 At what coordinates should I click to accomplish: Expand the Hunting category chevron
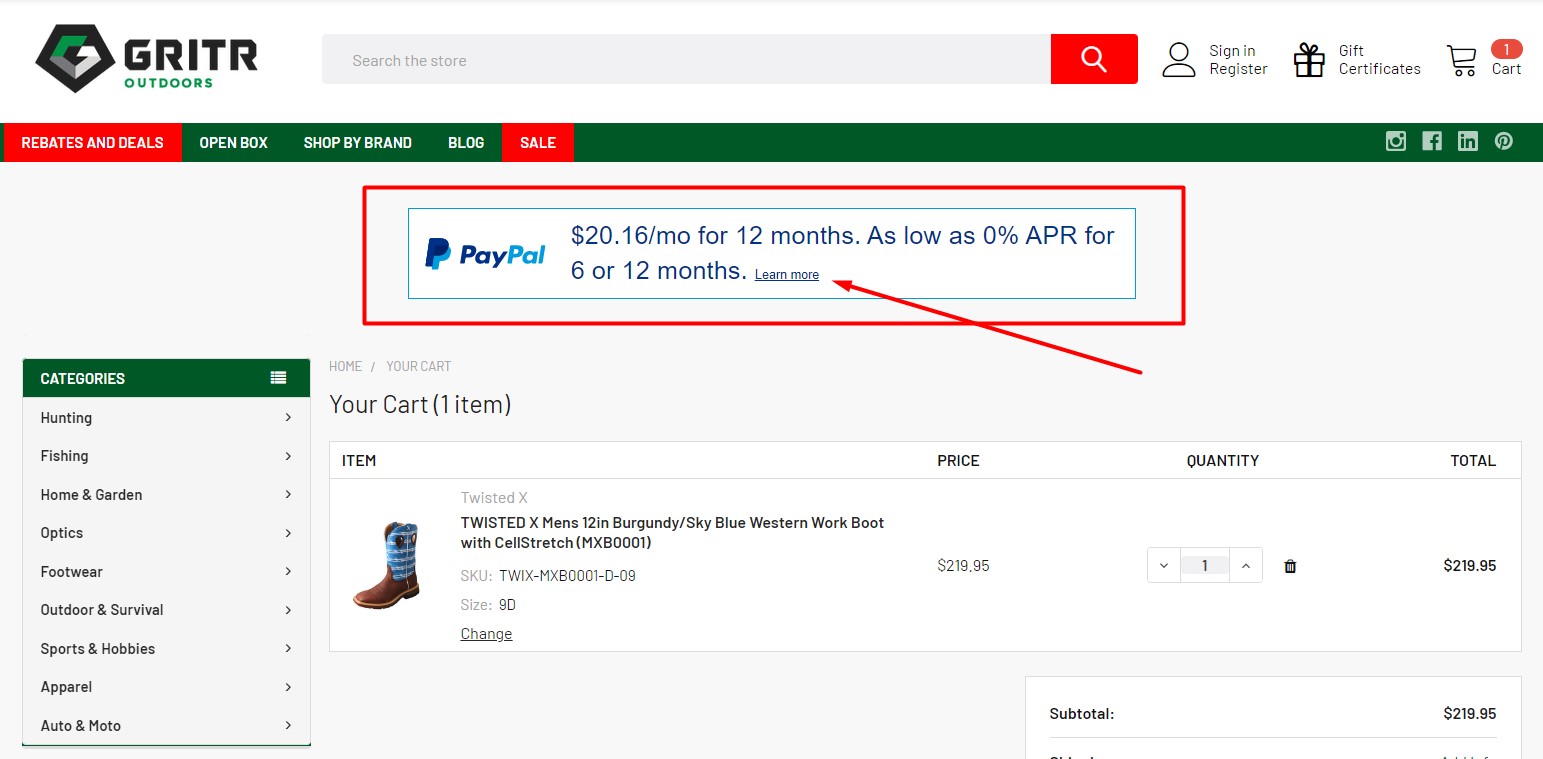coord(288,417)
